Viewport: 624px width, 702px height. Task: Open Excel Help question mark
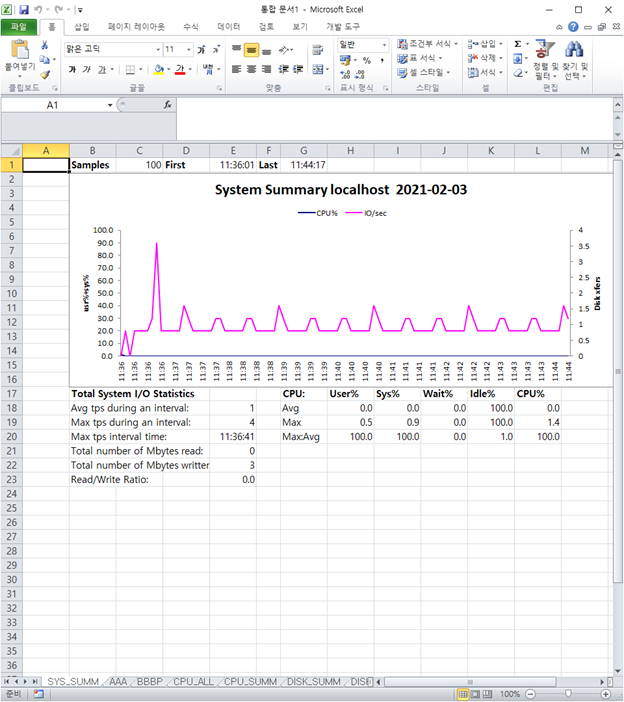(573, 27)
